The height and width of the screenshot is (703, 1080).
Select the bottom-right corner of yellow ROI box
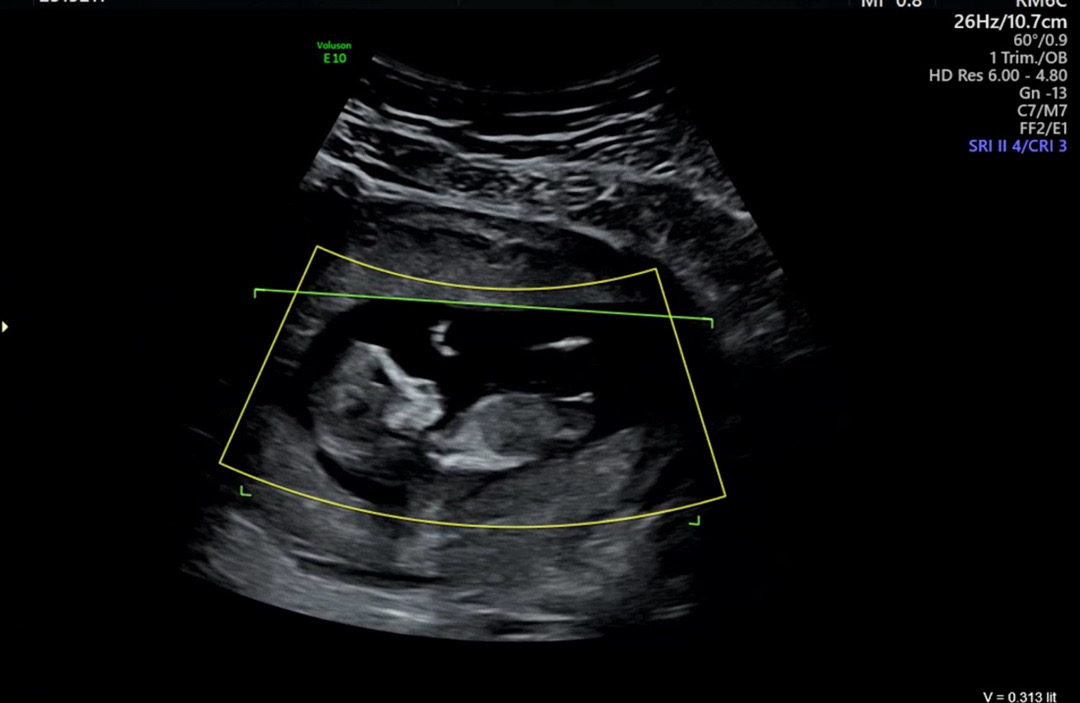click(x=725, y=496)
